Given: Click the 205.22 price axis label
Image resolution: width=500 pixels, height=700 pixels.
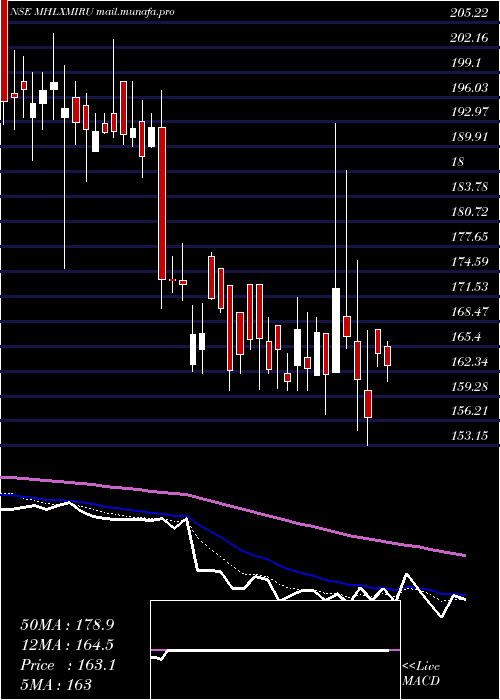Looking at the screenshot, I should click(469, 13).
